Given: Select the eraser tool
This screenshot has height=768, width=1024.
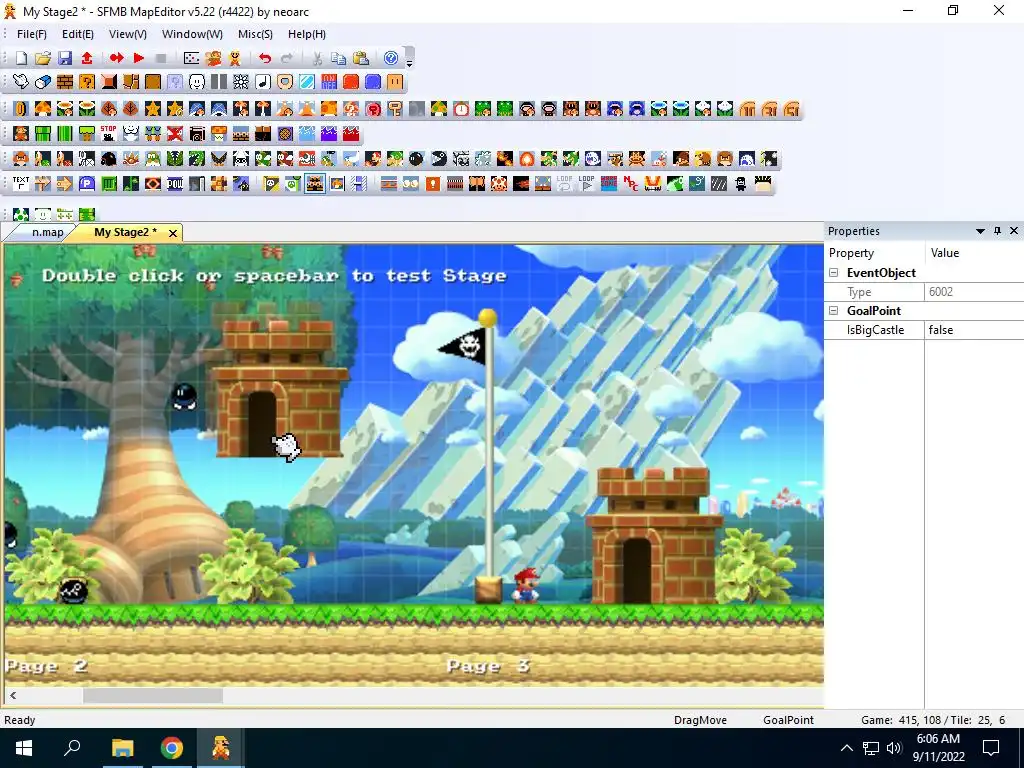Looking at the screenshot, I should point(43,82).
